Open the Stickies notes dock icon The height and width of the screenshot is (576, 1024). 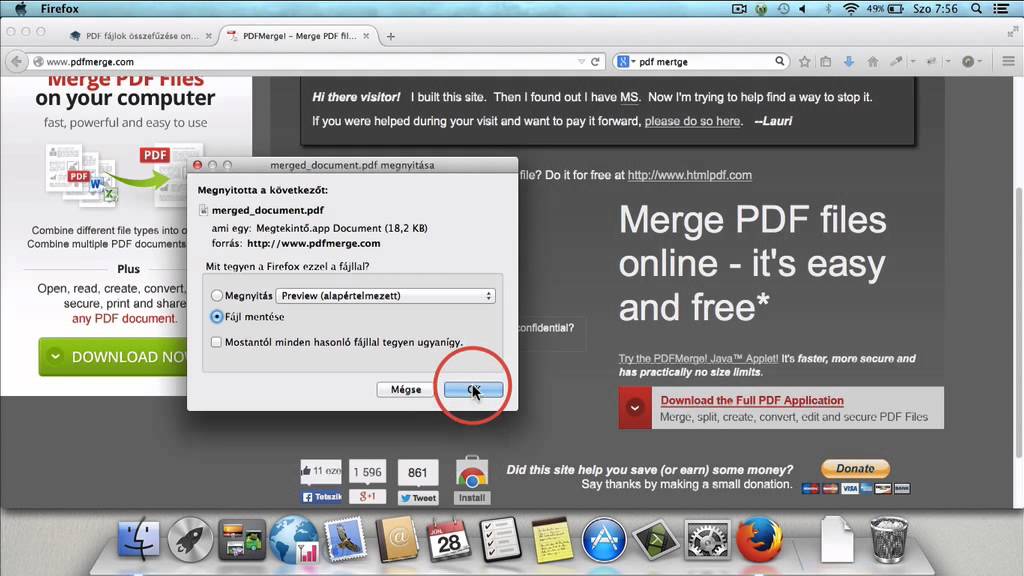pos(552,539)
